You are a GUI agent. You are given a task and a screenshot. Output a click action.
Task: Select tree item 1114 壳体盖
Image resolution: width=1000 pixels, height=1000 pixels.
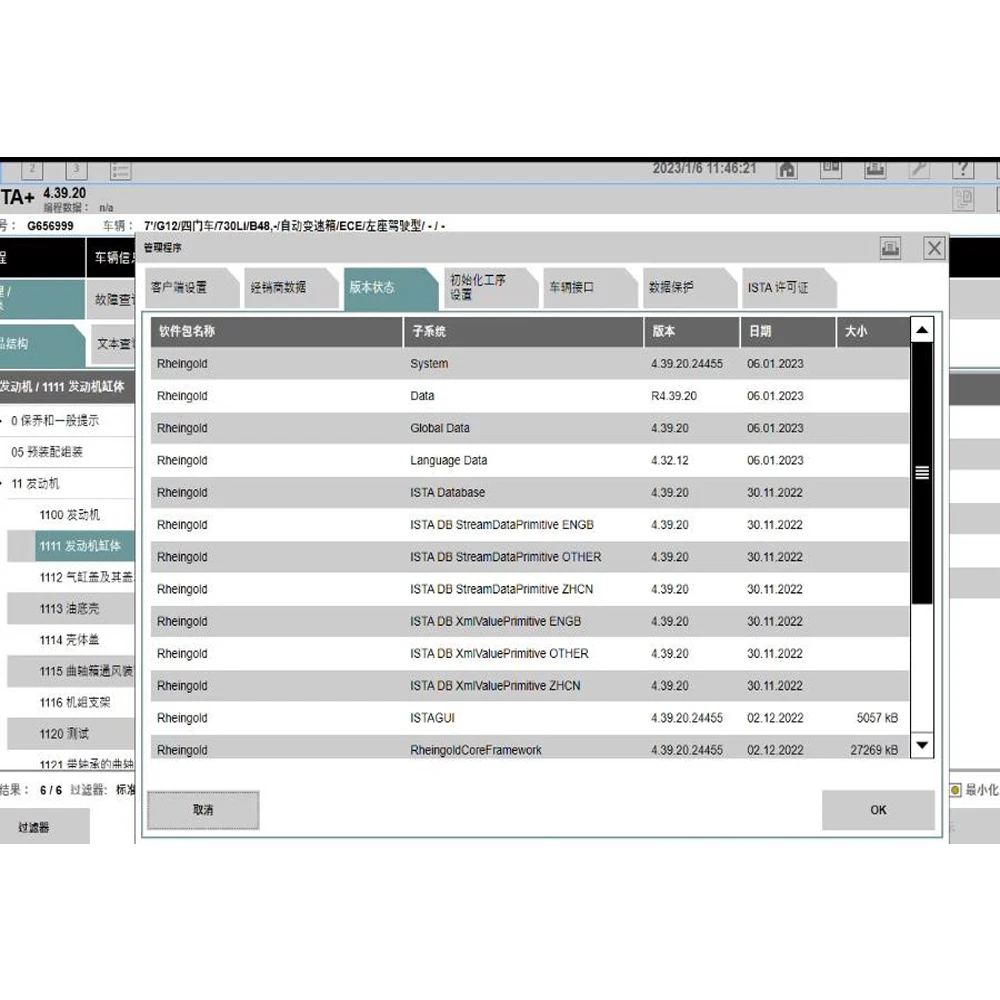(70, 640)
